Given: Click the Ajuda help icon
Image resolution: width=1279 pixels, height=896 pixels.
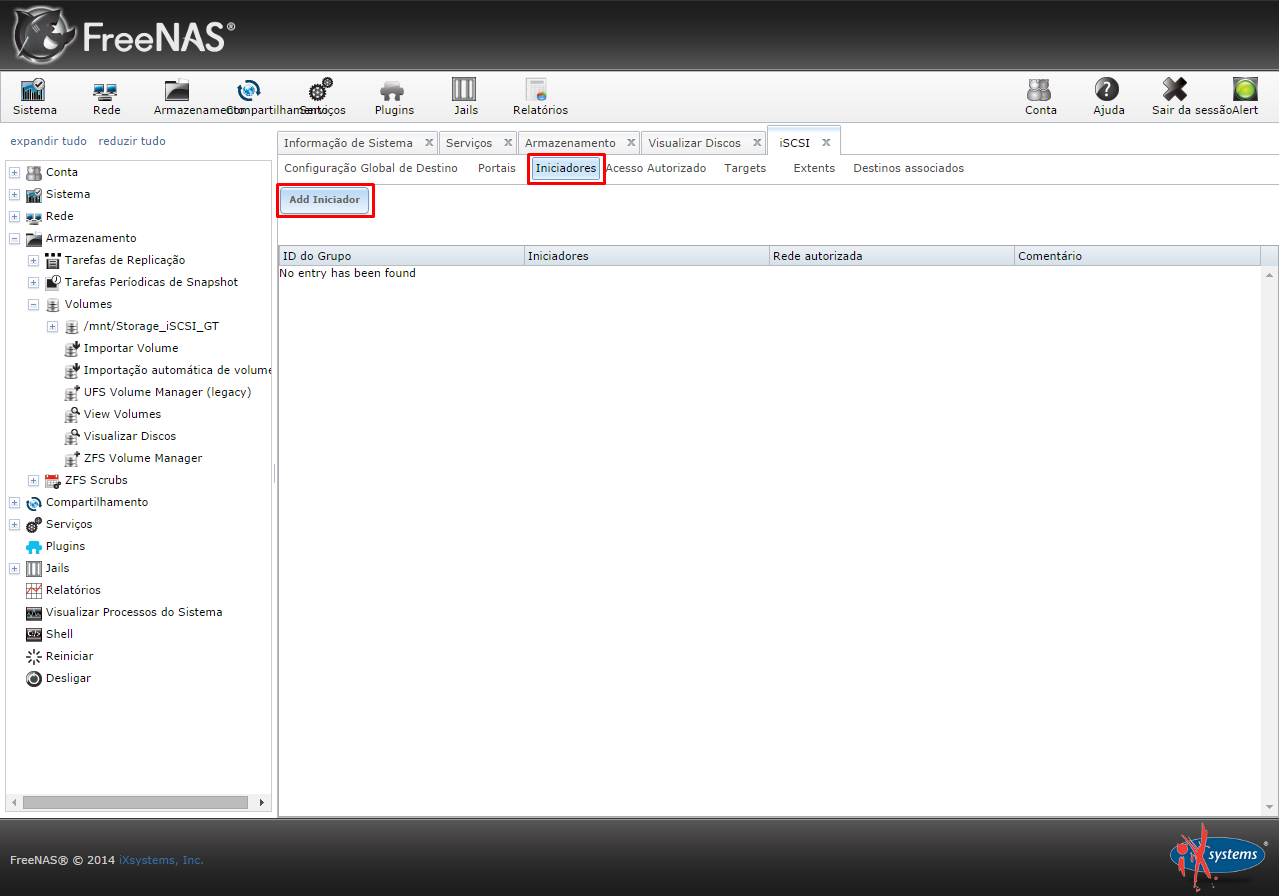Looking at the screenshot, I should coord(1107,91).
